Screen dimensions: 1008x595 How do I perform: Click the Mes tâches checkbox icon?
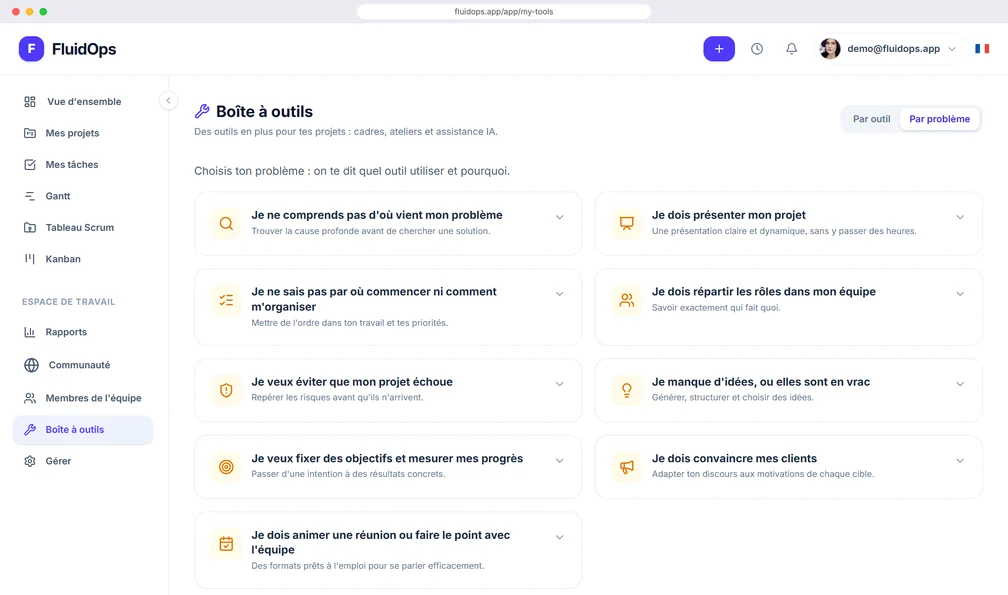point(30,164)
